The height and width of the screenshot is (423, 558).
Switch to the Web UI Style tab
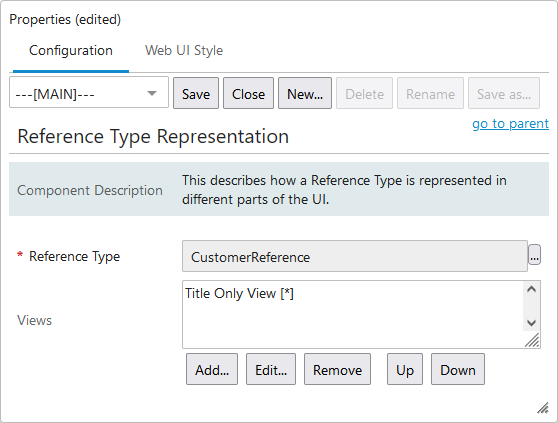(x=184, y=51)
